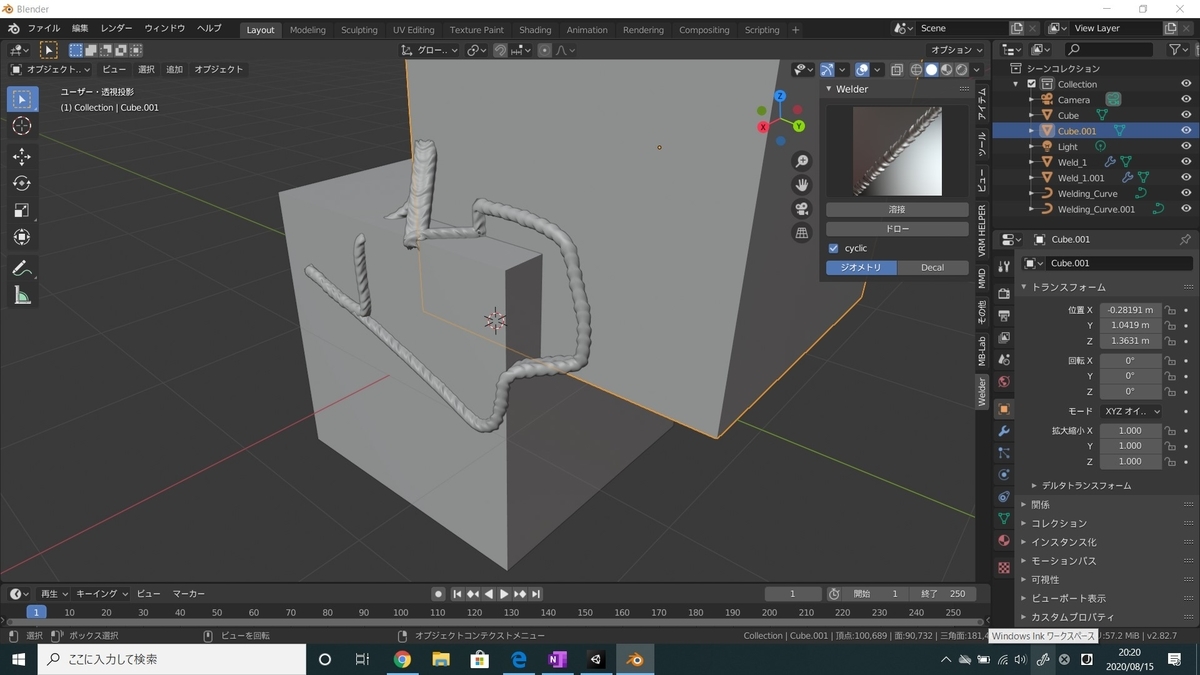The image size is (1200, 675).
Task: Open rotation mode XYZ dropdown
Action: (x=1131, y=411)
